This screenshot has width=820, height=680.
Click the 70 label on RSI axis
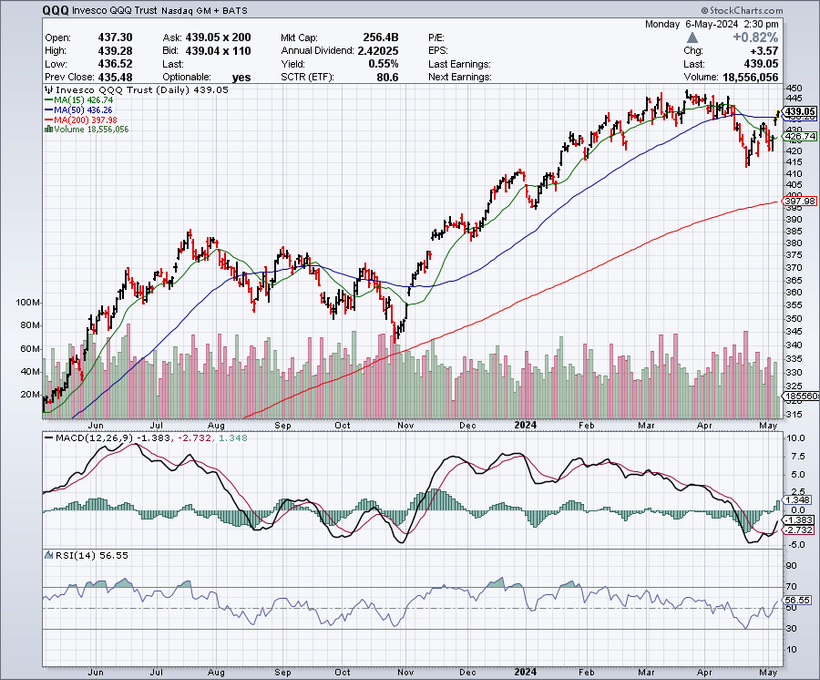point(791,587)
